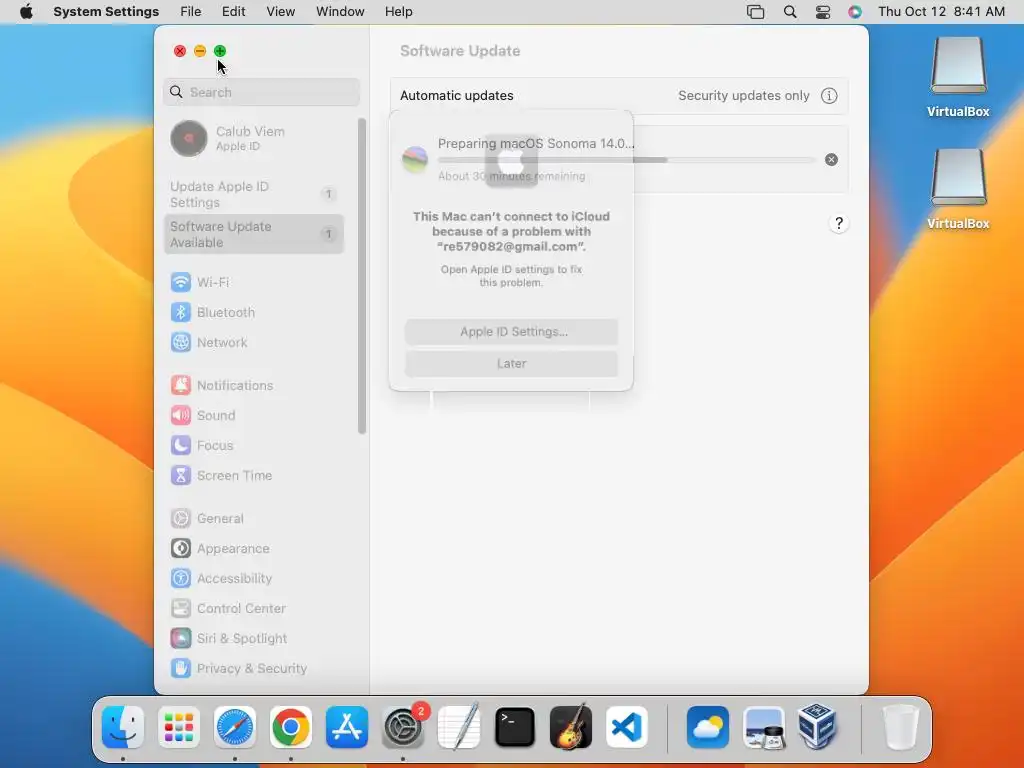Open the Window menu

(340, 12)
